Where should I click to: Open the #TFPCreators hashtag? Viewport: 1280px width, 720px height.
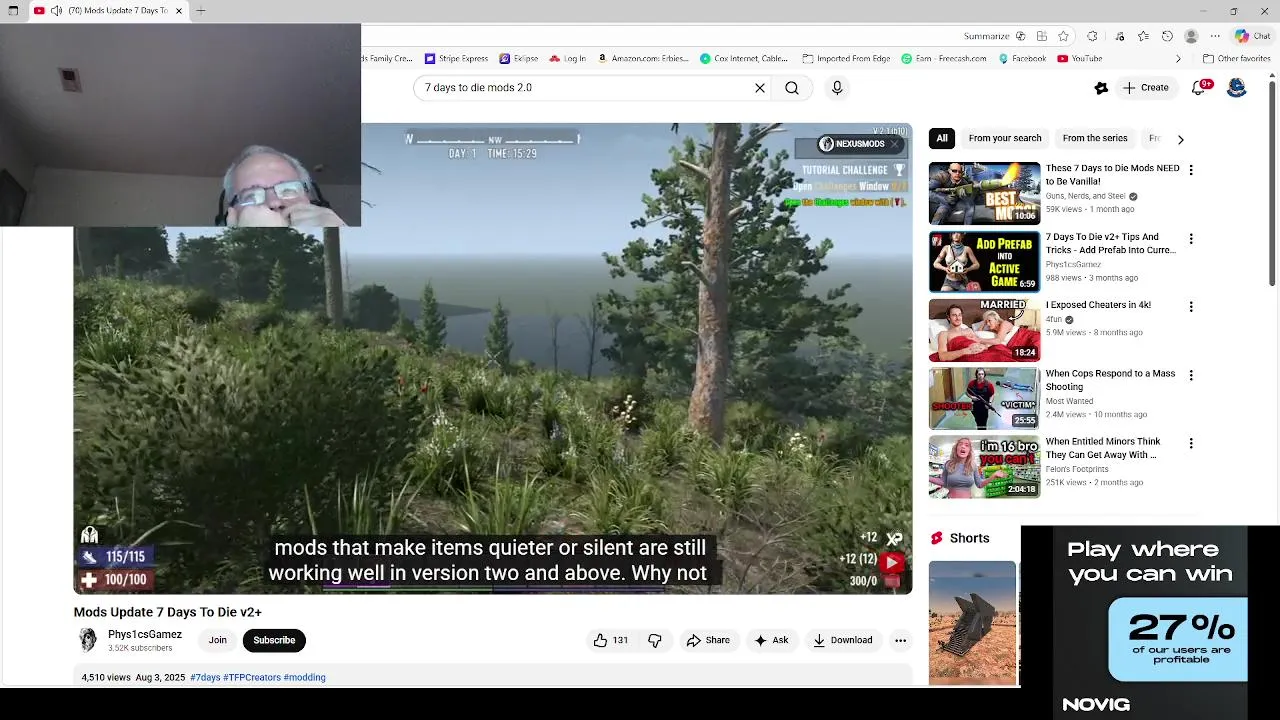[252, 677]
